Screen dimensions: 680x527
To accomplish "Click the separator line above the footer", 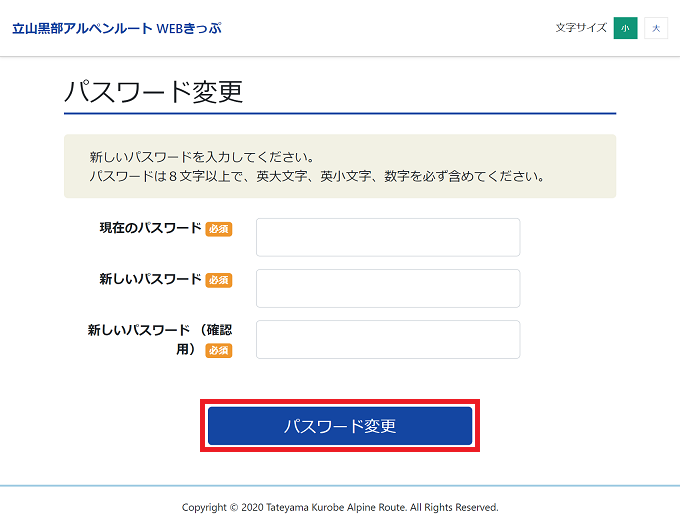I will coord(340,486).
